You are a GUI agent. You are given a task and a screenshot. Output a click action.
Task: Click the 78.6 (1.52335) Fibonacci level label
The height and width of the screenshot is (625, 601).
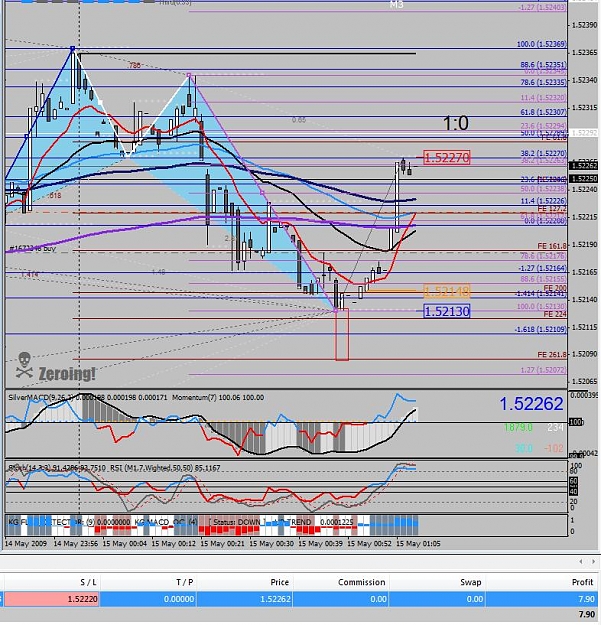[543, 82]
